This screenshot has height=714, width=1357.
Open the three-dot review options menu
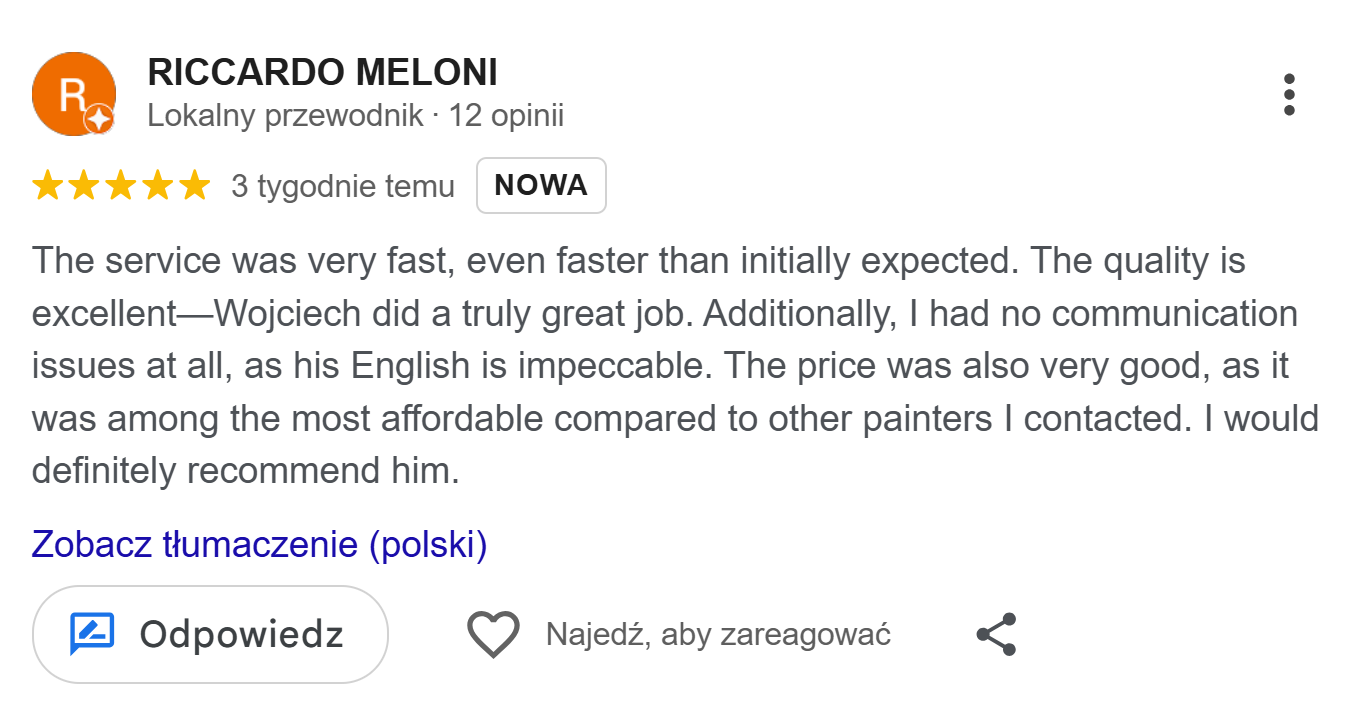pyautogui.click(x=1289, y=95)
